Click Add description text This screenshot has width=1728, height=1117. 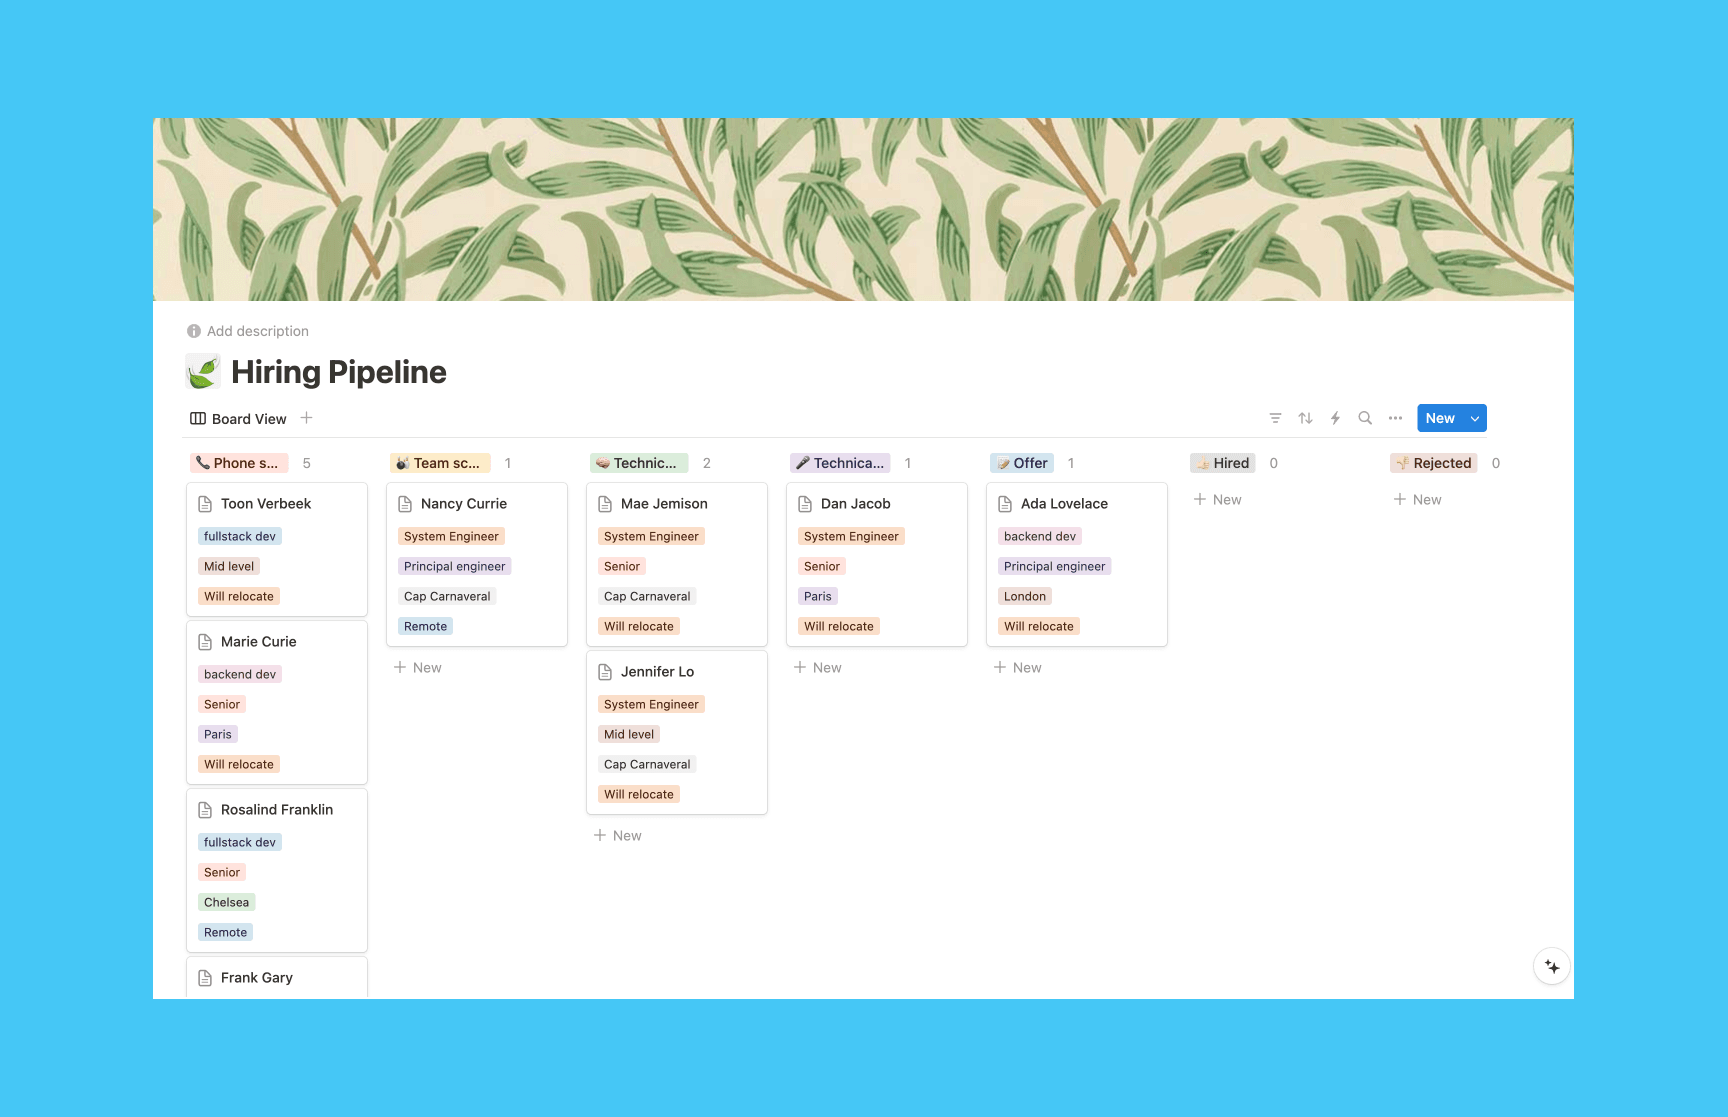[258, 331]
